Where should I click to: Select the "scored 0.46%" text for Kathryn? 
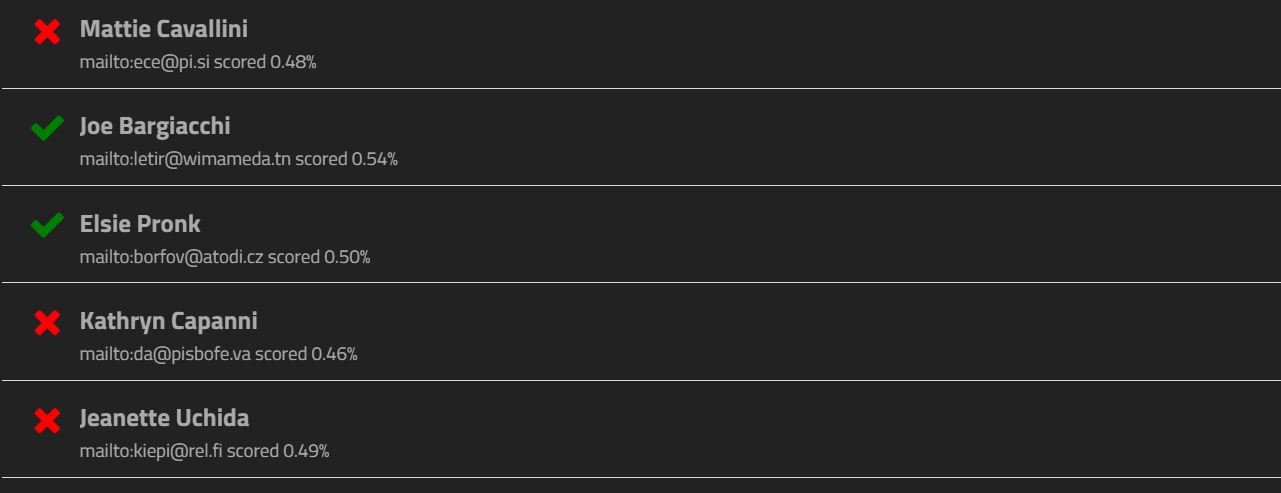[306, 354]
